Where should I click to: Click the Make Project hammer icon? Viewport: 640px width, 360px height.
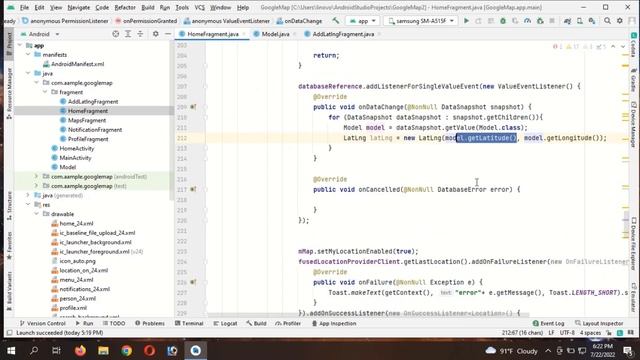pos(336,21)
